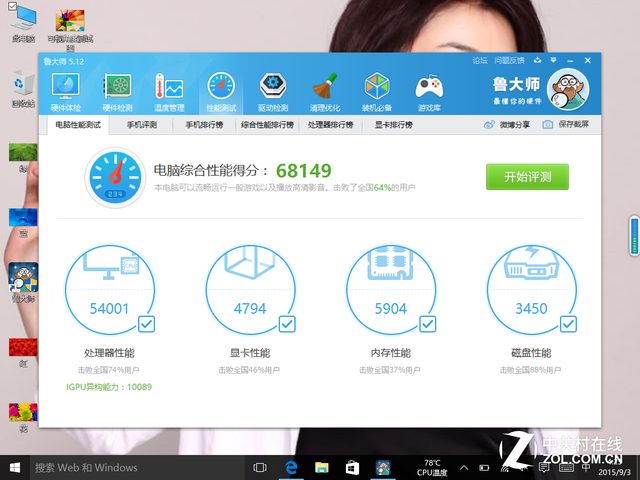
Task: Click the CPU温度 78°C taskbar readout
Action: [432, 468]
